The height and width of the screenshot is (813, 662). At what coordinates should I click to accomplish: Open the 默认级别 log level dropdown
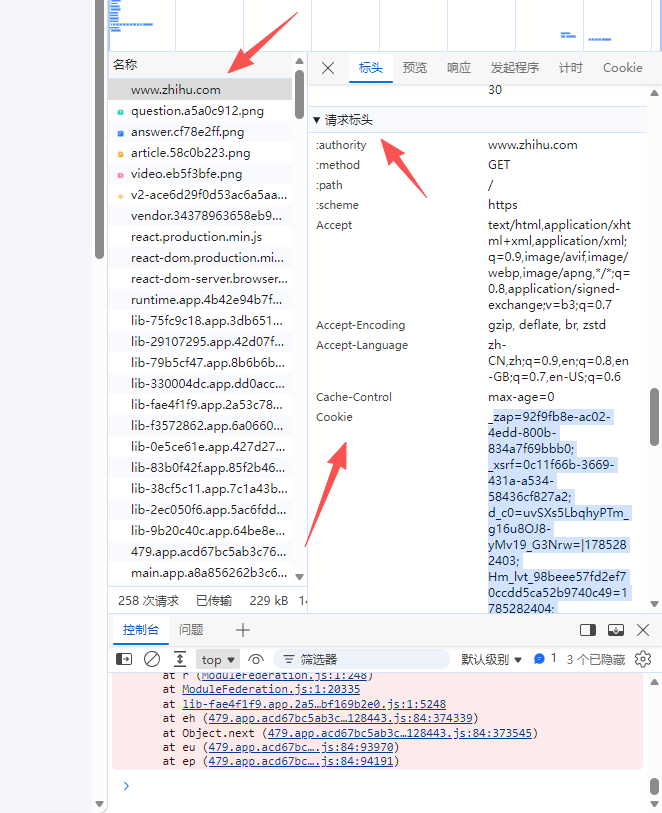(491, 660)
